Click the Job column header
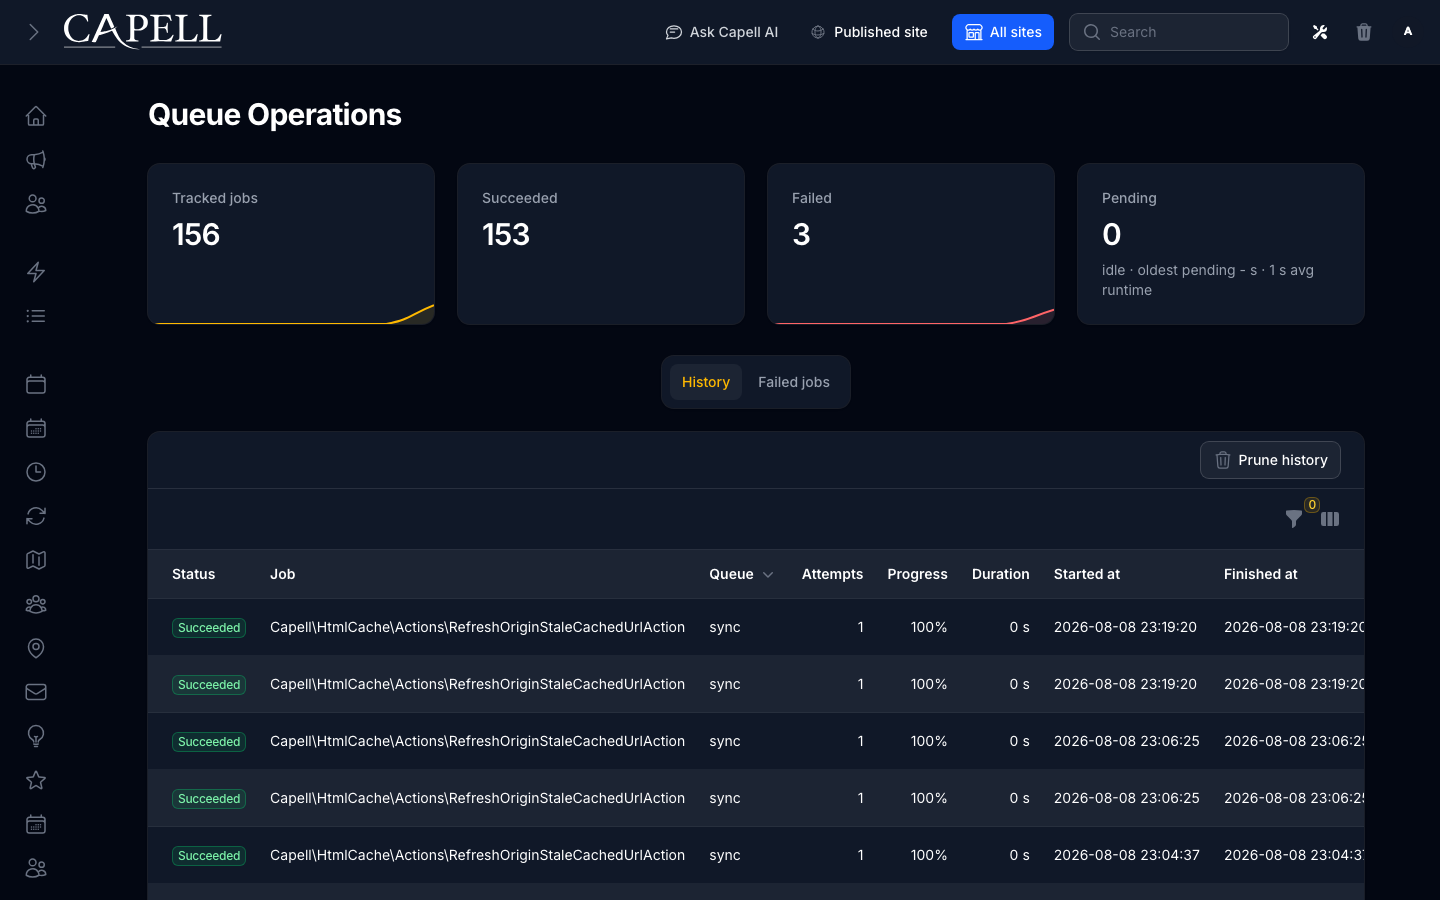1440x900 pixels. pyautogui.click(x=283, y=574)
